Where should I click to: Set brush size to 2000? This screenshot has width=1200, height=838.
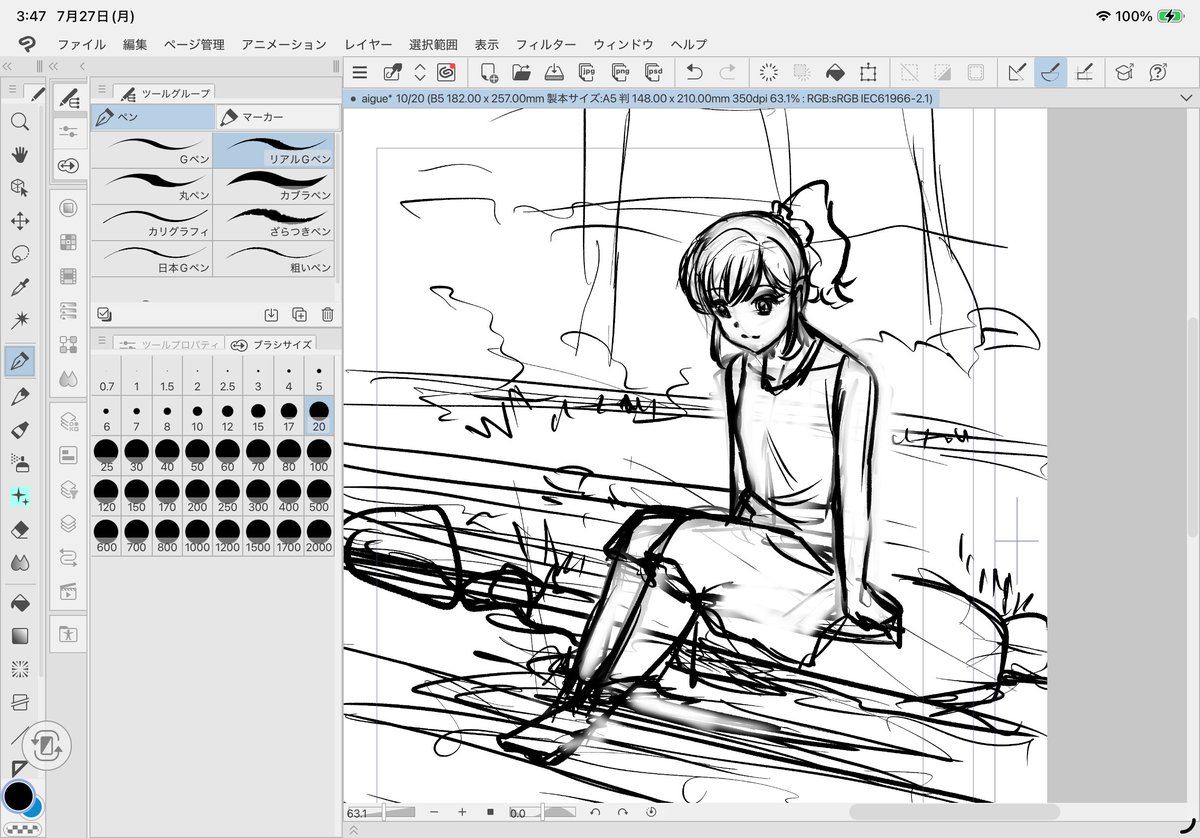point(319,535)
